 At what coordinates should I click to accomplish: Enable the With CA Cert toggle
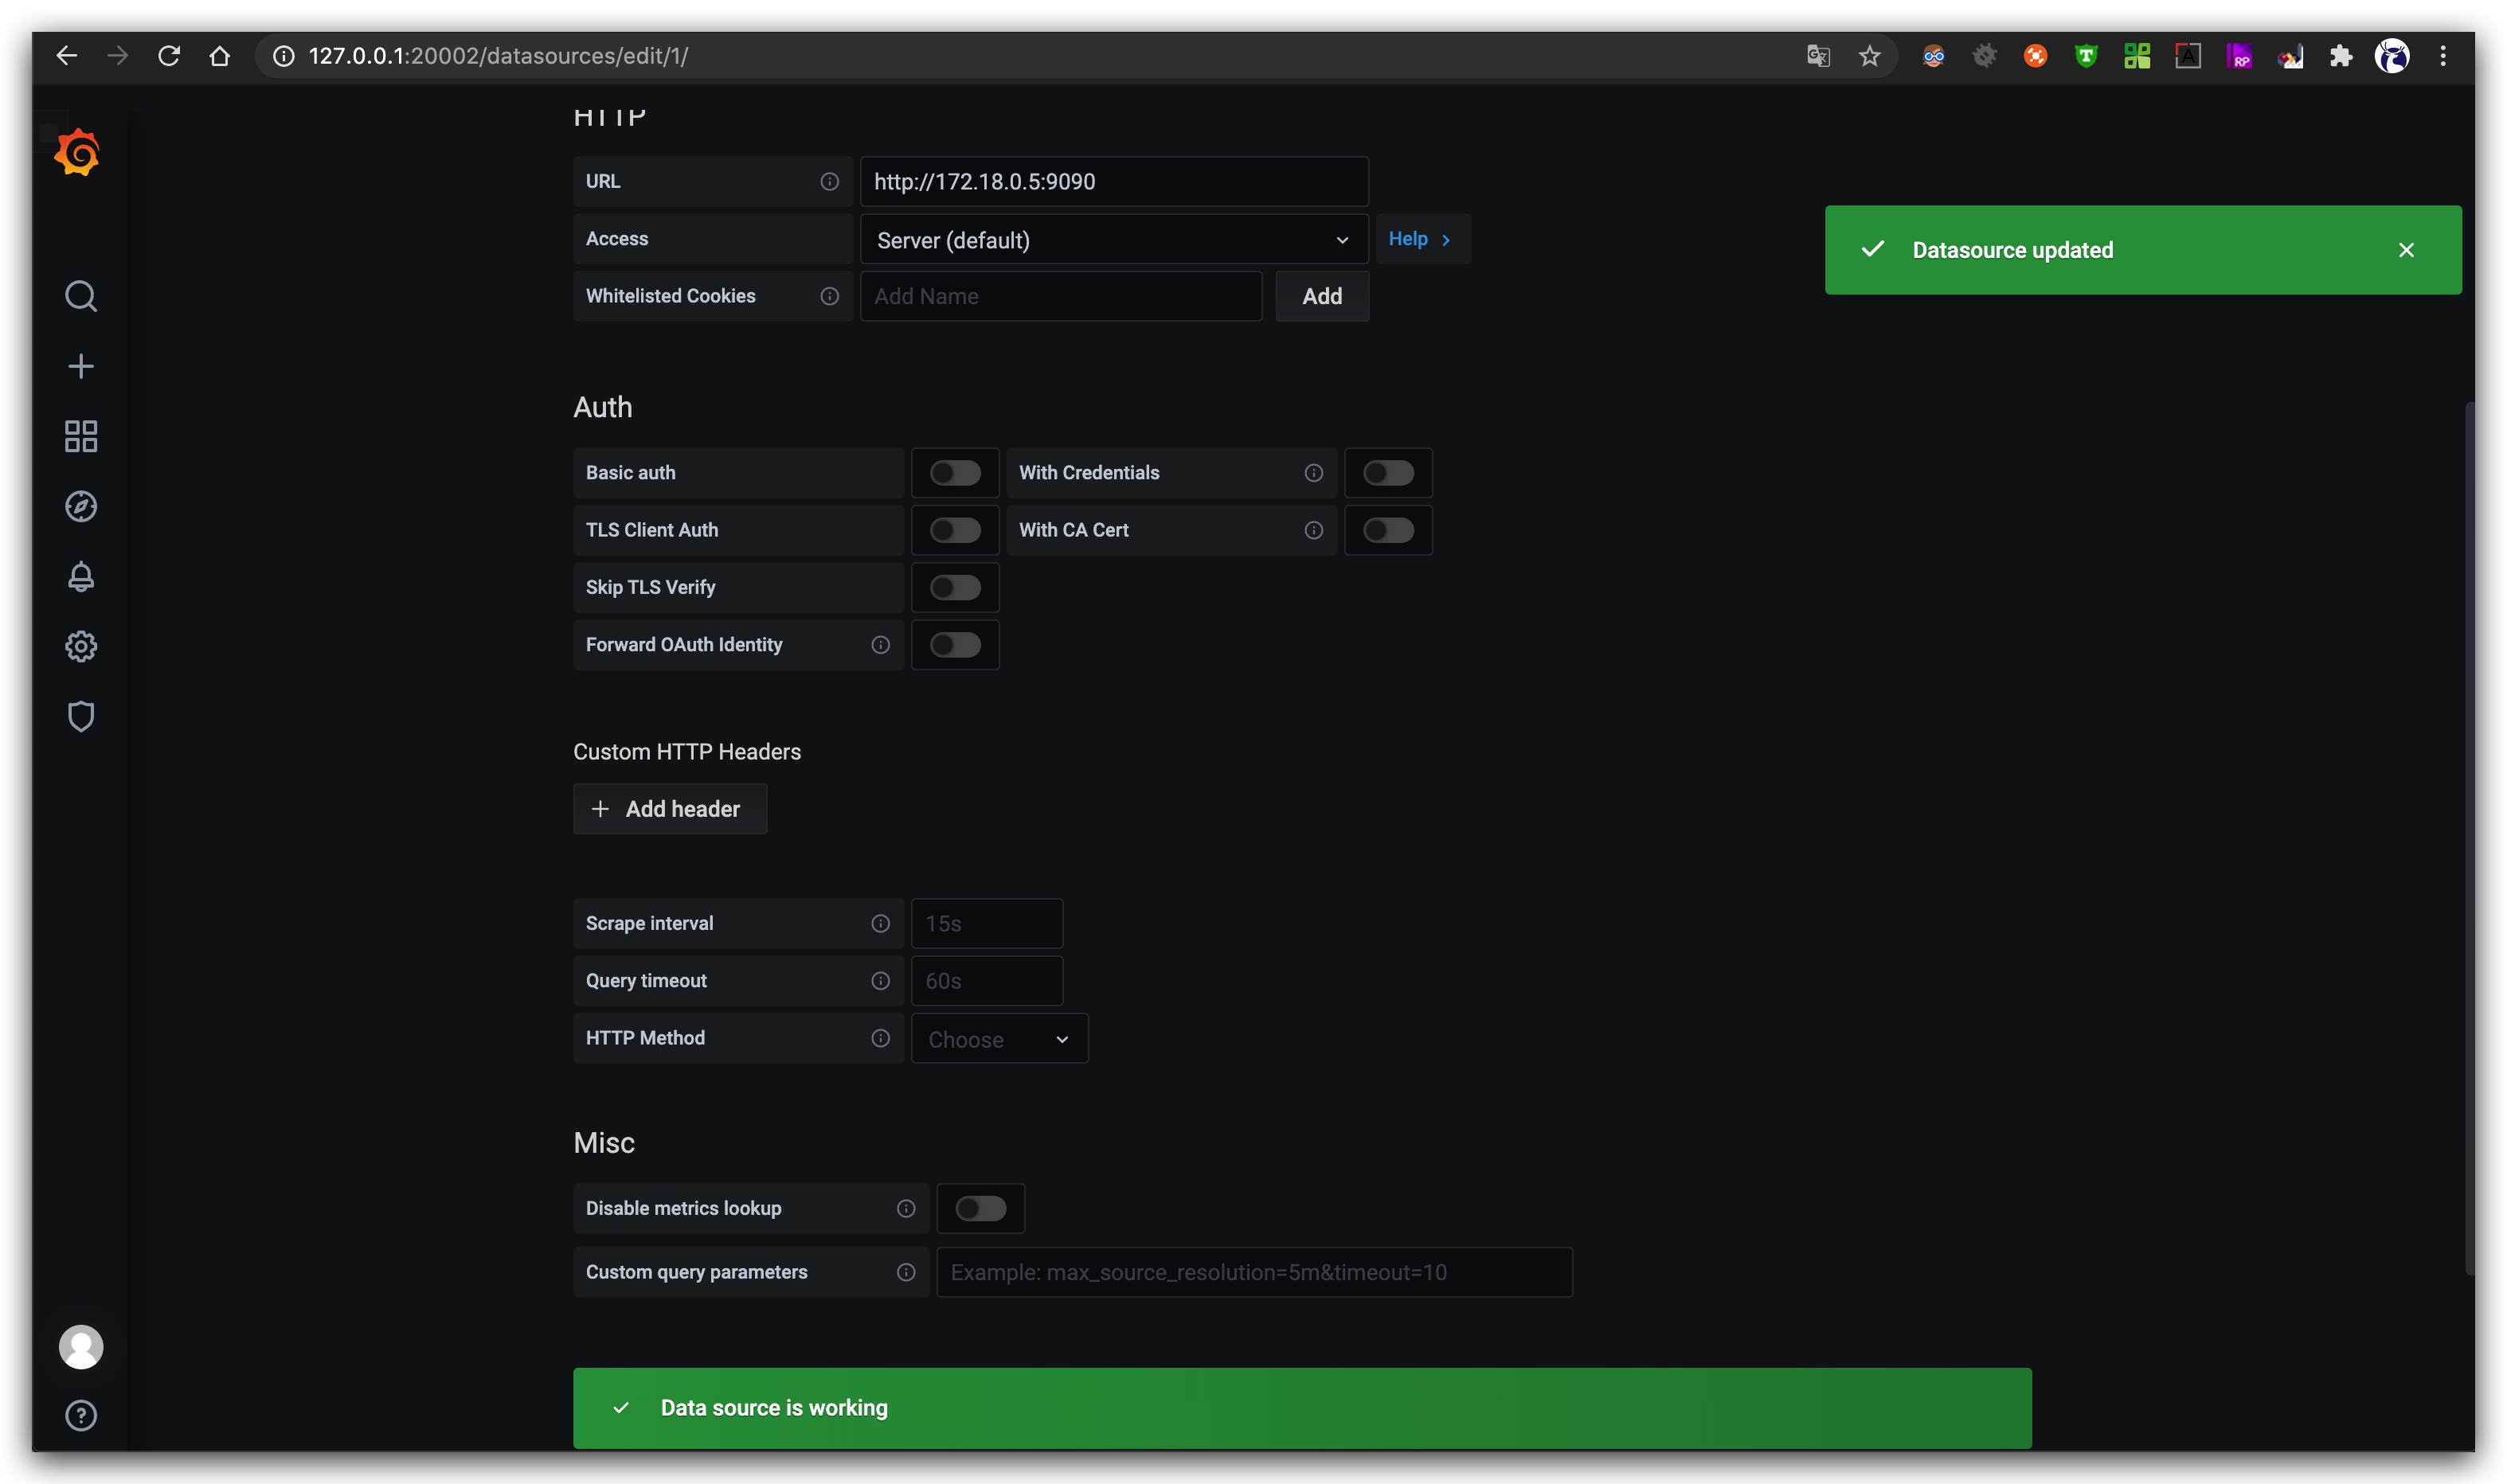click(x=1387, y=530)
